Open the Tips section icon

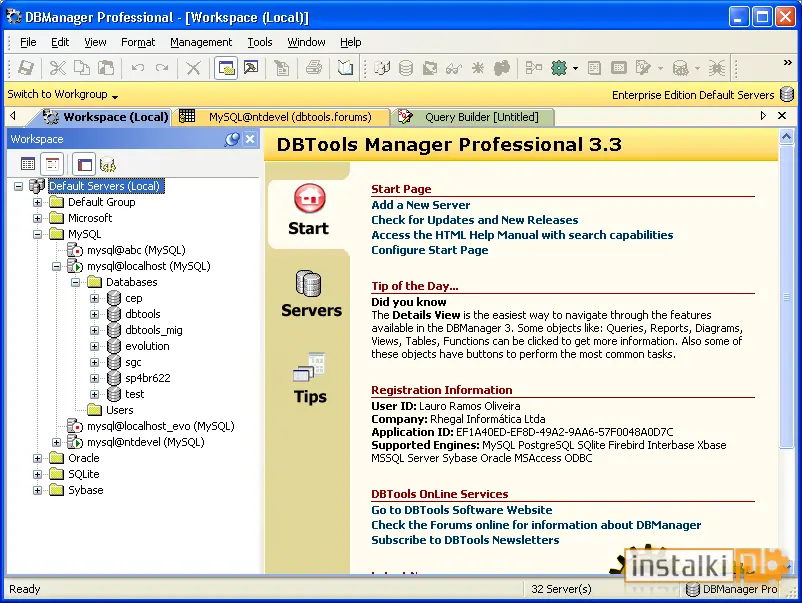click(309, 367)
